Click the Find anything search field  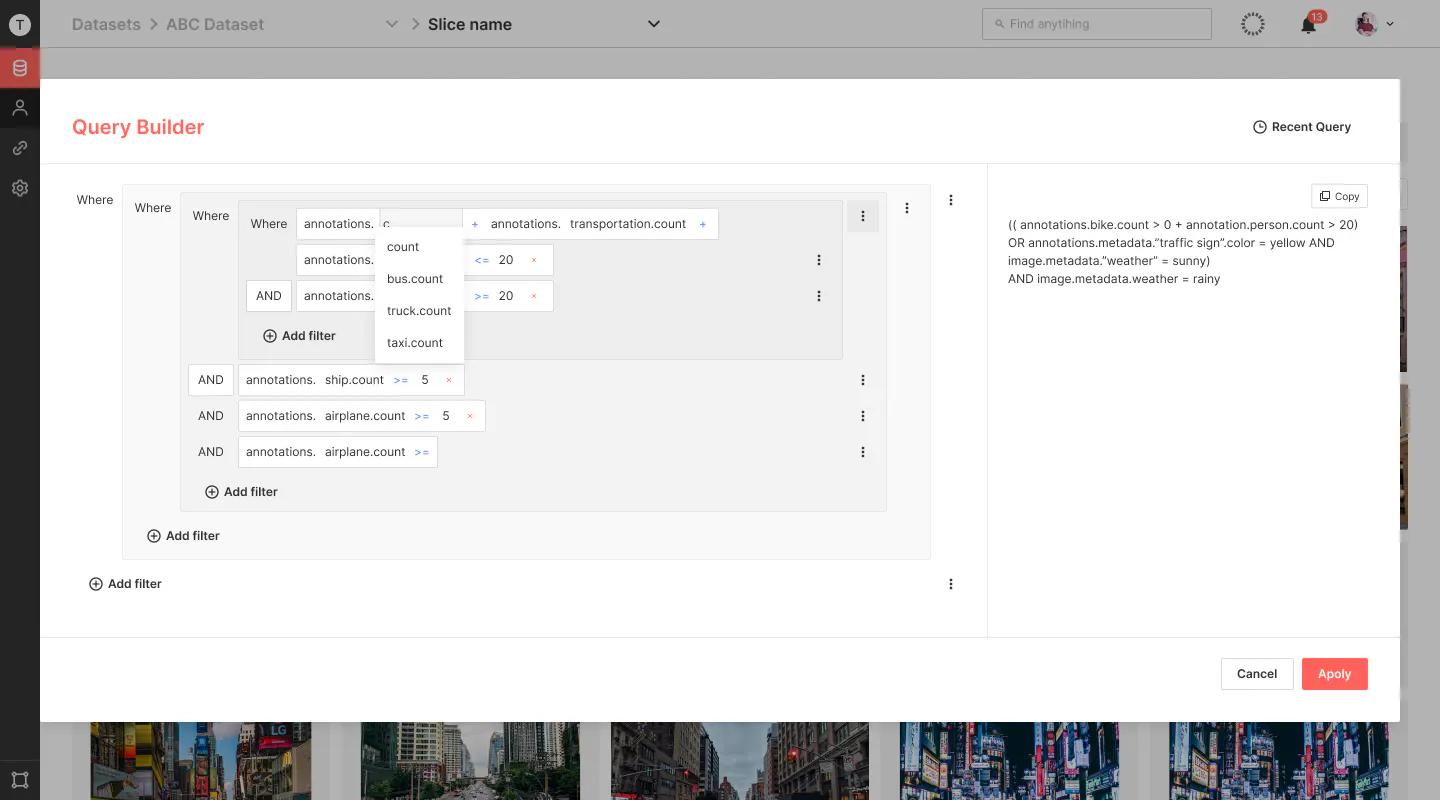[1096, 24]
